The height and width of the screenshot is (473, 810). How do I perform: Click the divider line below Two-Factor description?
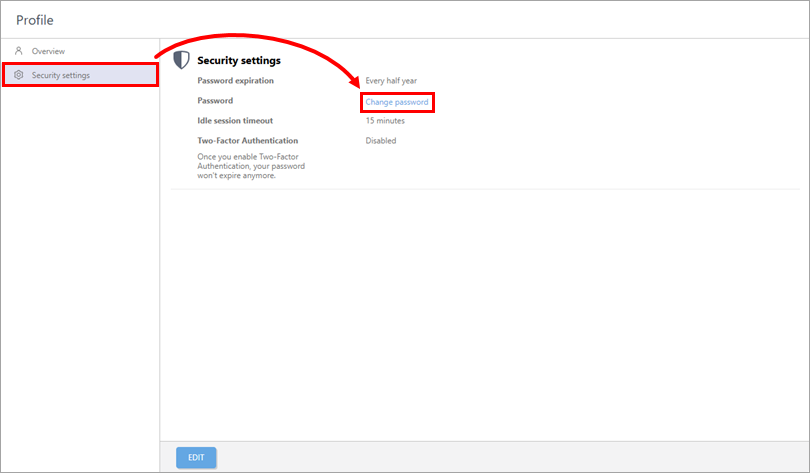tap(480, 188)
